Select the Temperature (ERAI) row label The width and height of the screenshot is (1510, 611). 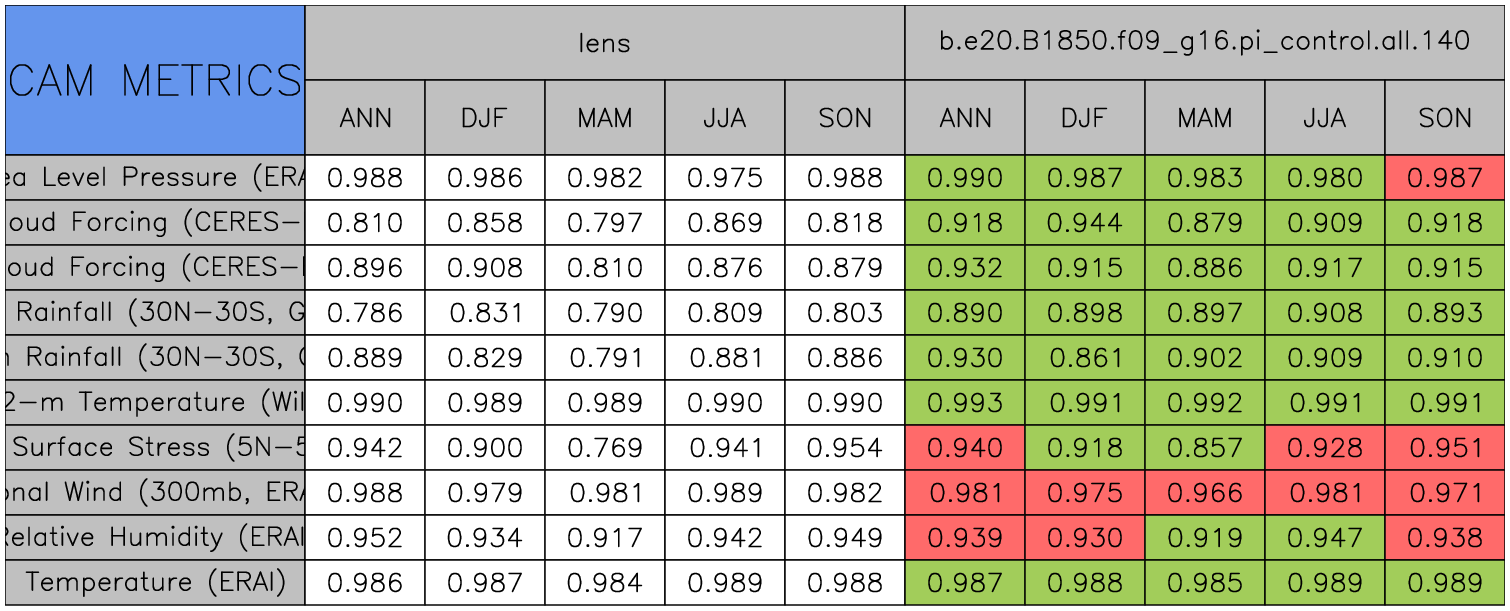pyautogui.click(x=155, y=583)
